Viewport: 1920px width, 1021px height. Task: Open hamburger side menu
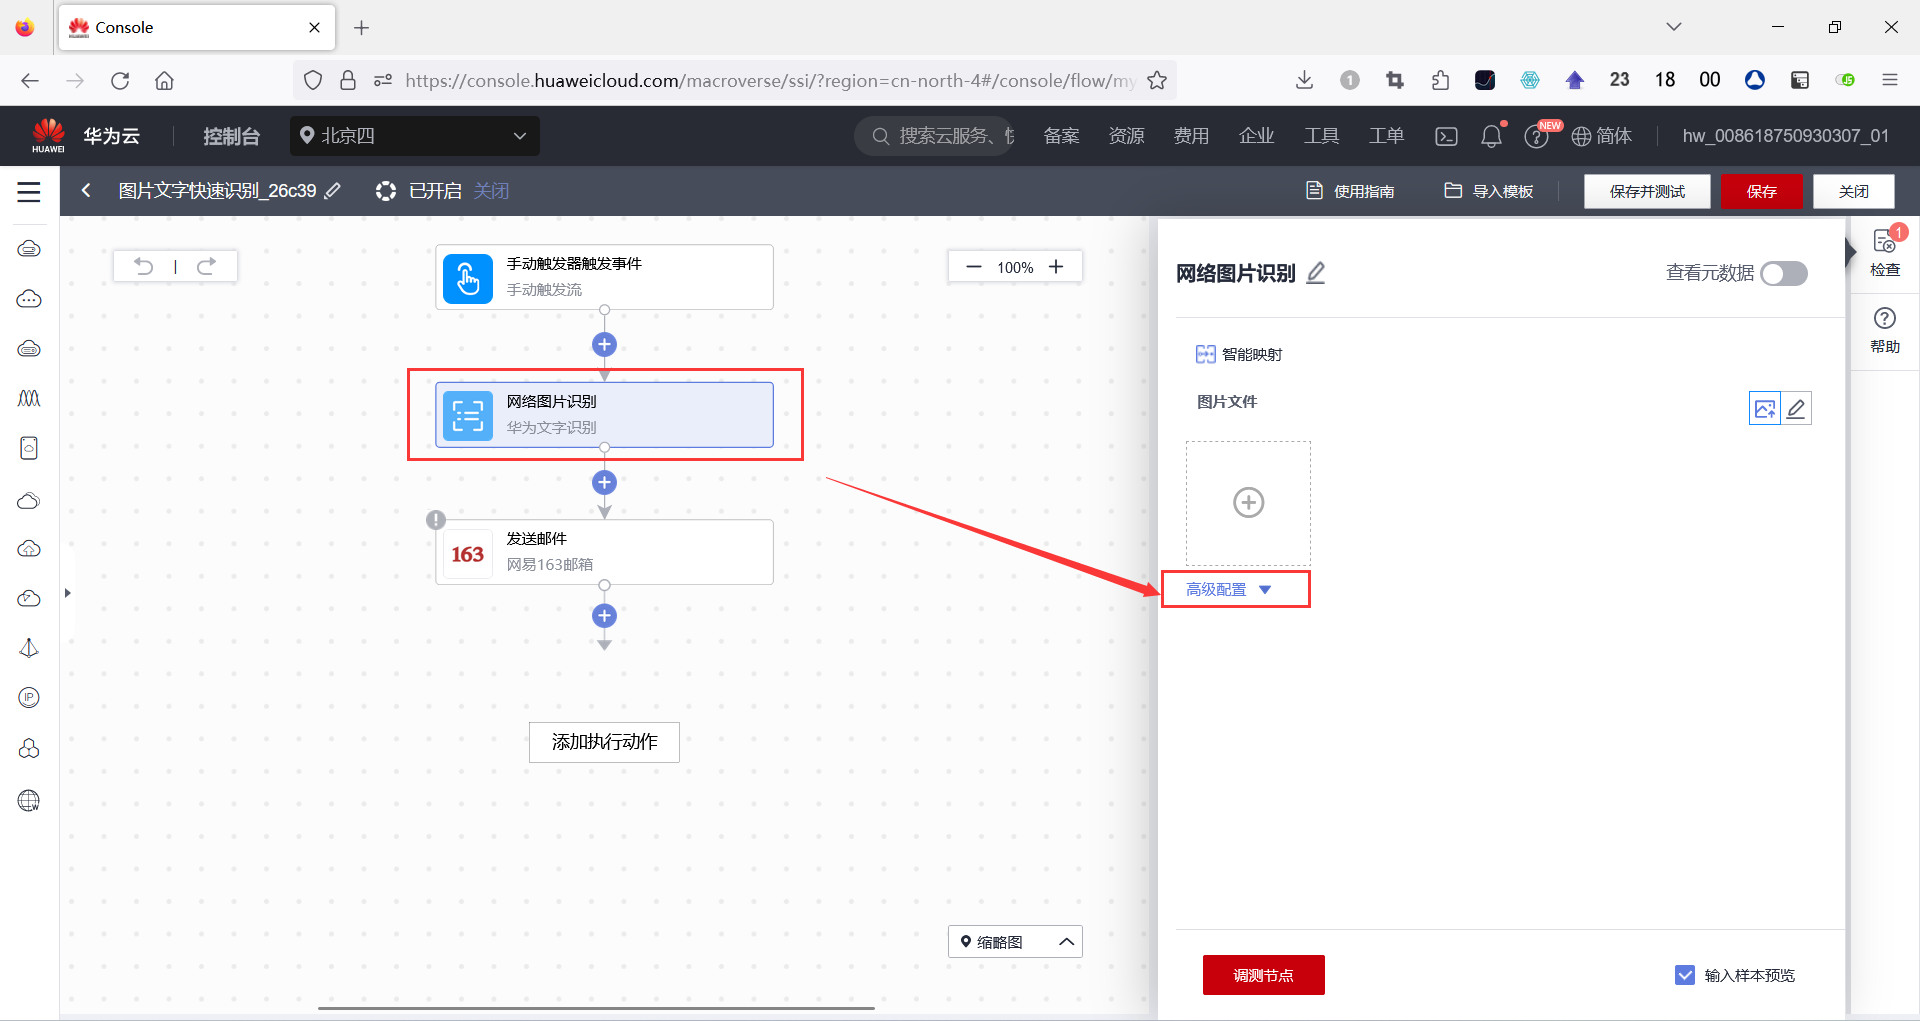point(29,191)
